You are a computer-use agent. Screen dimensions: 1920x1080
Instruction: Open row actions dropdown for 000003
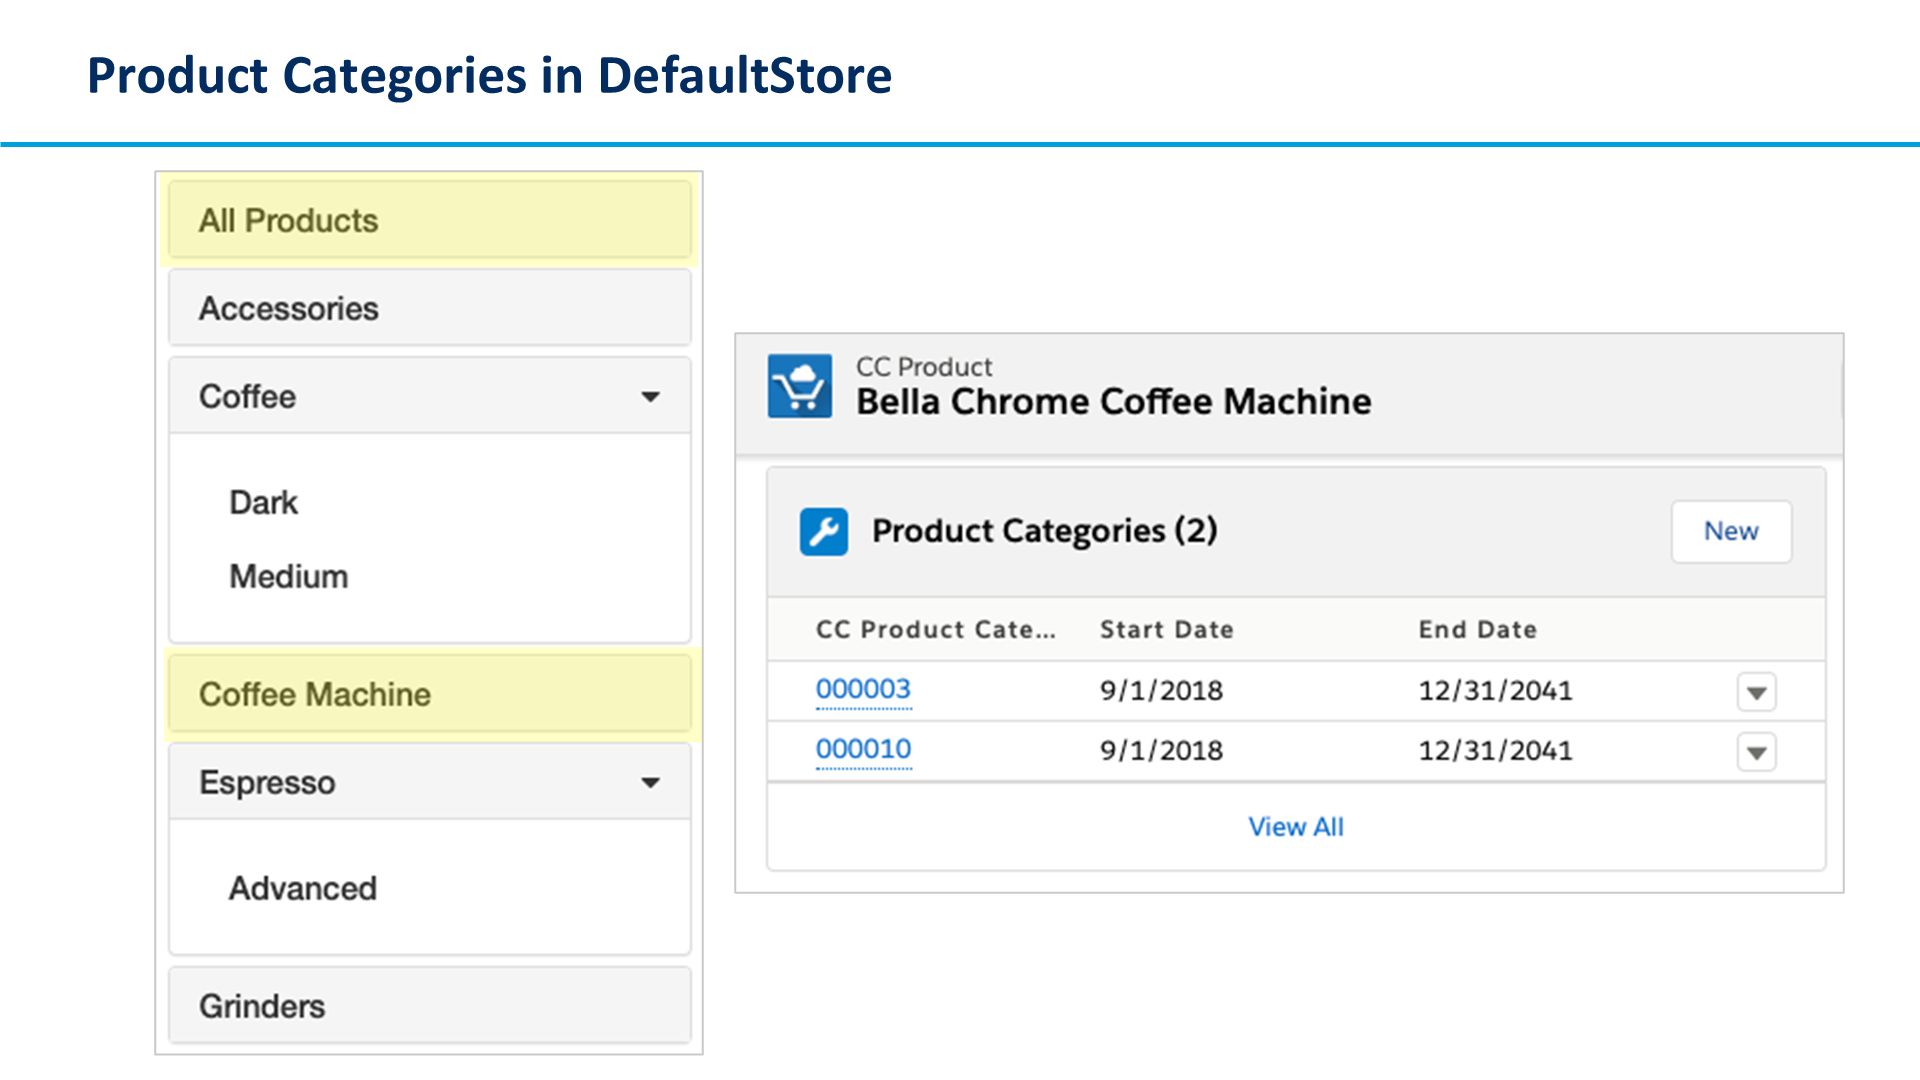(x=1756, y=692)
